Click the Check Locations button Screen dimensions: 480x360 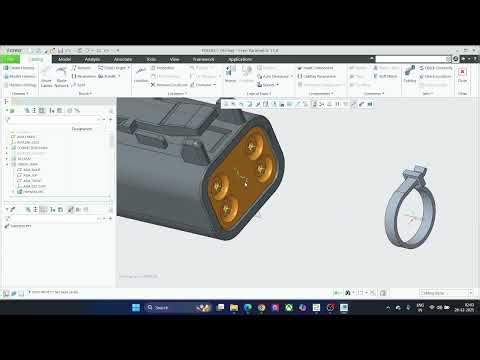coord(435,76)
